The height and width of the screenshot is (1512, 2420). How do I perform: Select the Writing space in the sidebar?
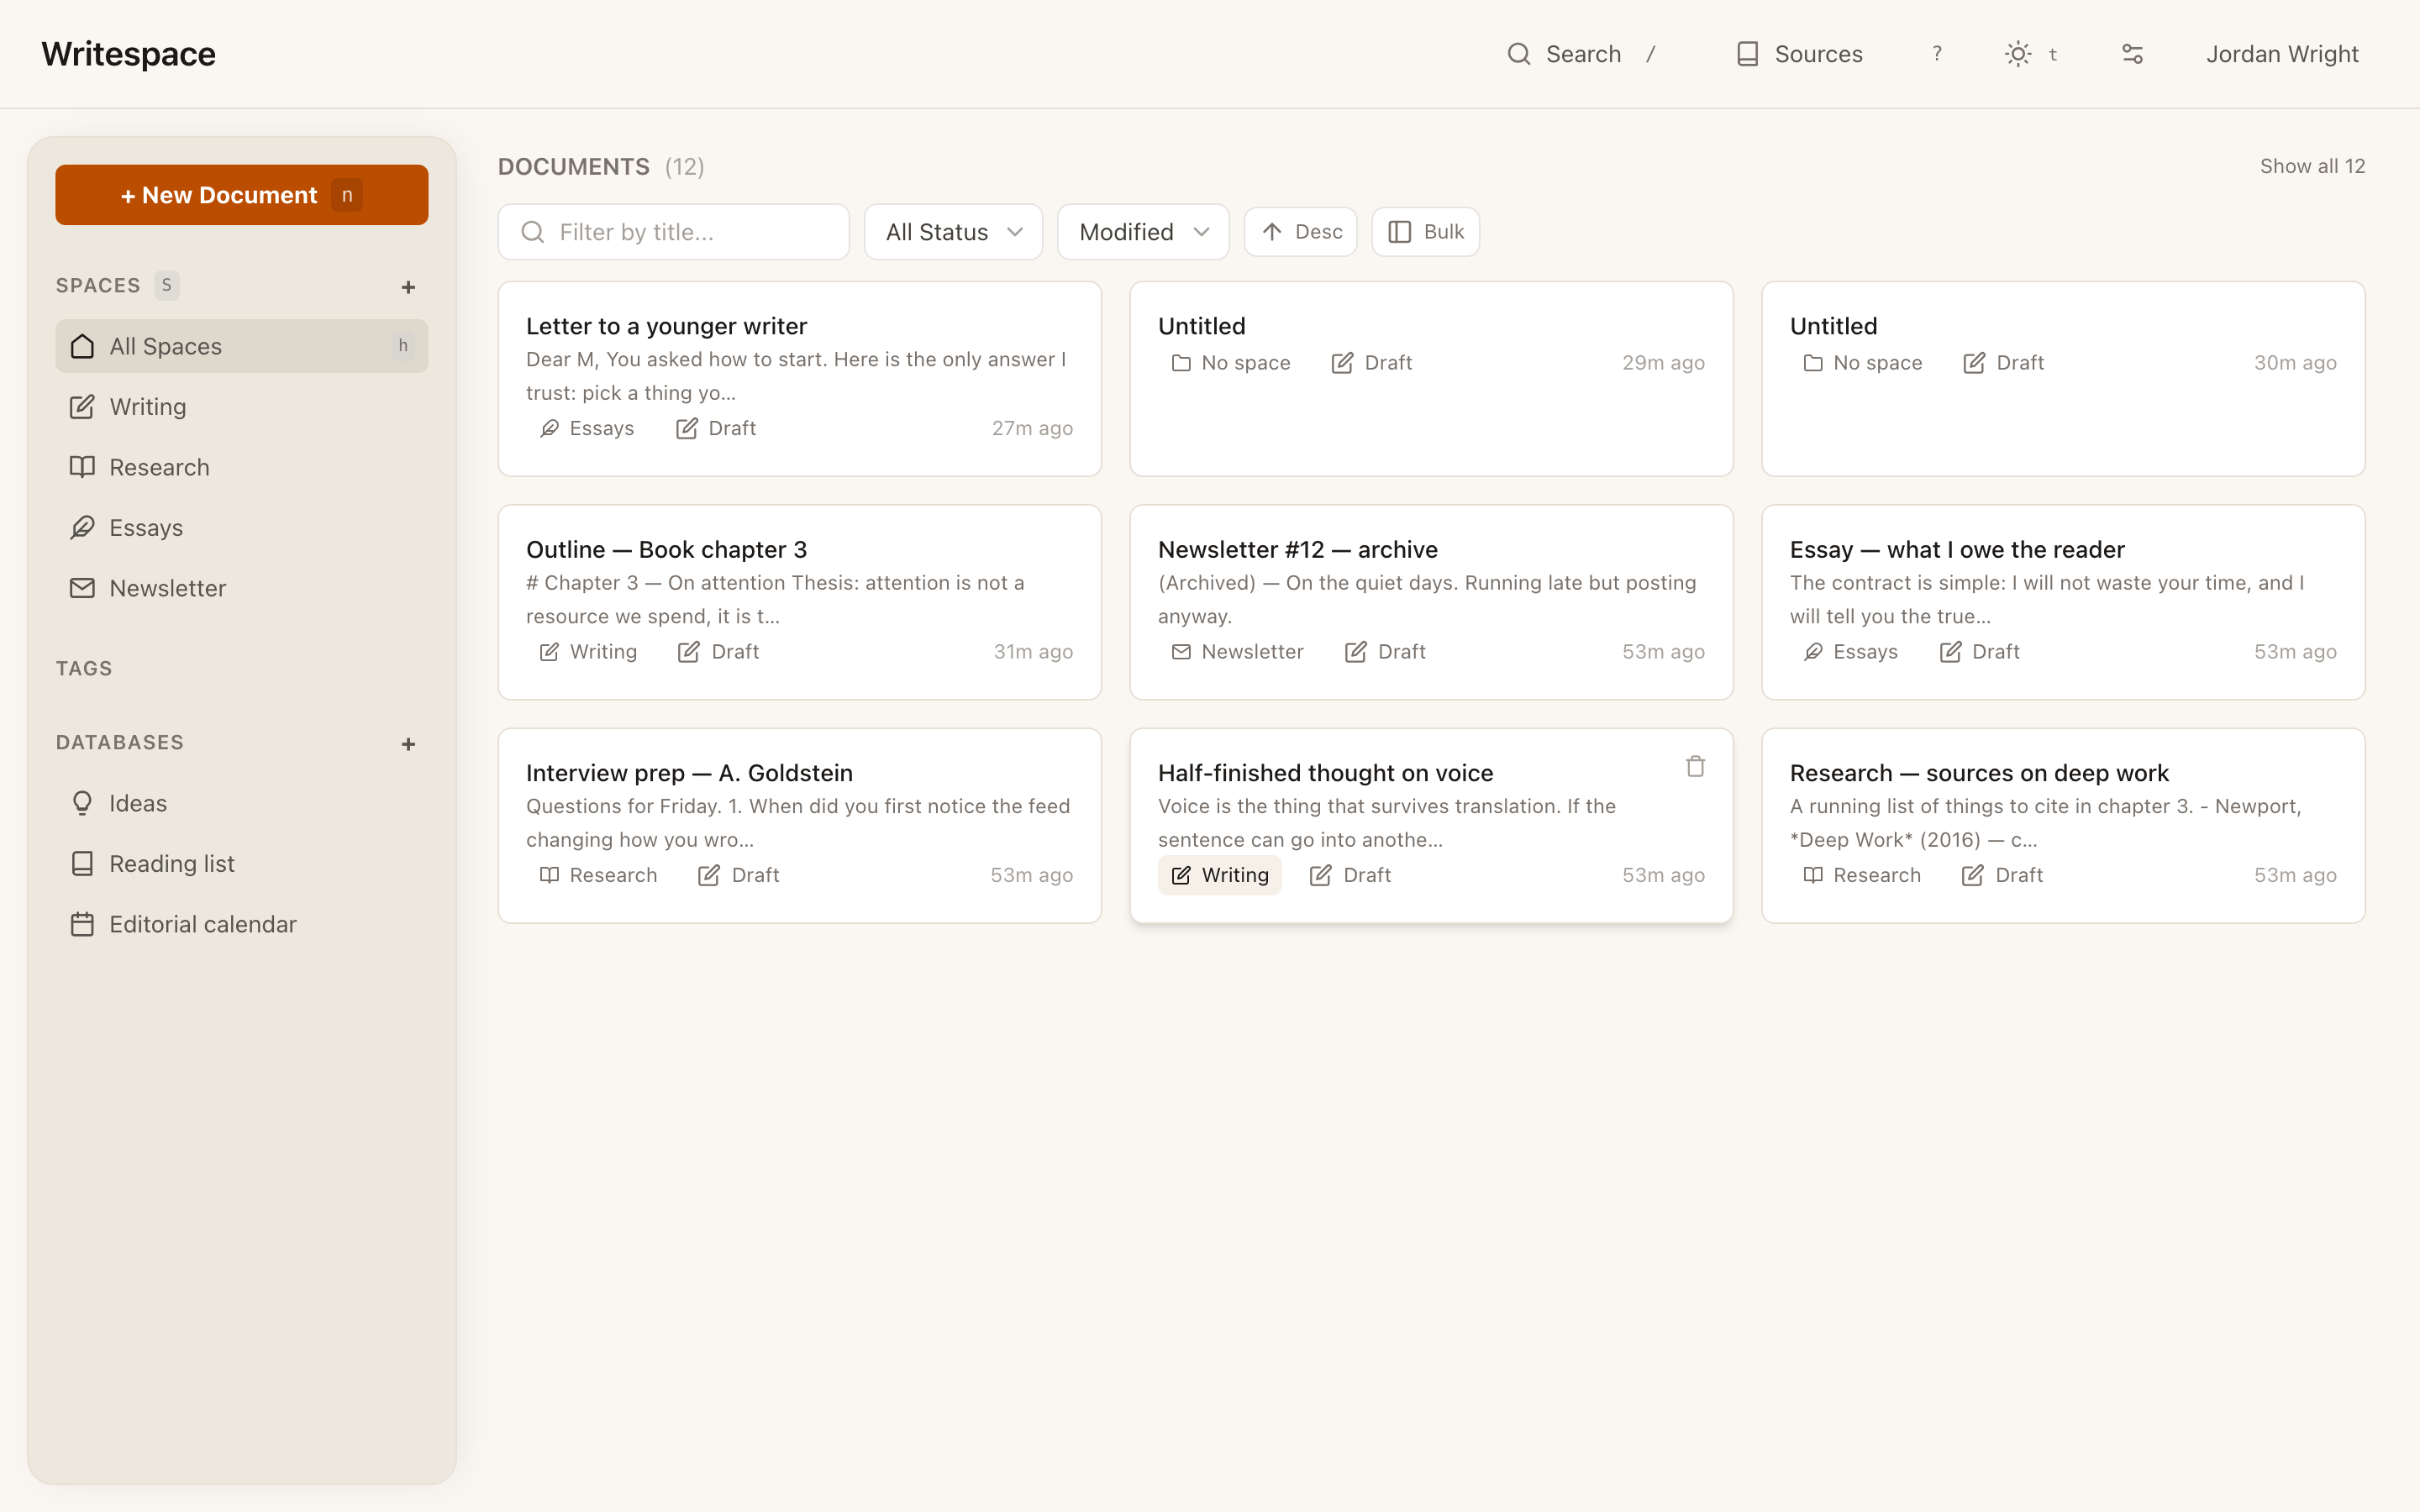point(147,406)
